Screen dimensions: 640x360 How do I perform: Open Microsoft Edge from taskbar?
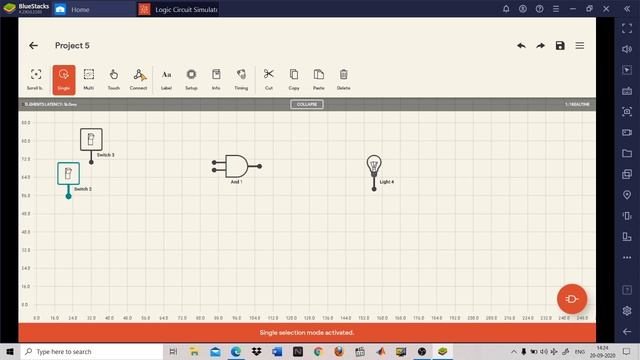(x=236, y=351)
